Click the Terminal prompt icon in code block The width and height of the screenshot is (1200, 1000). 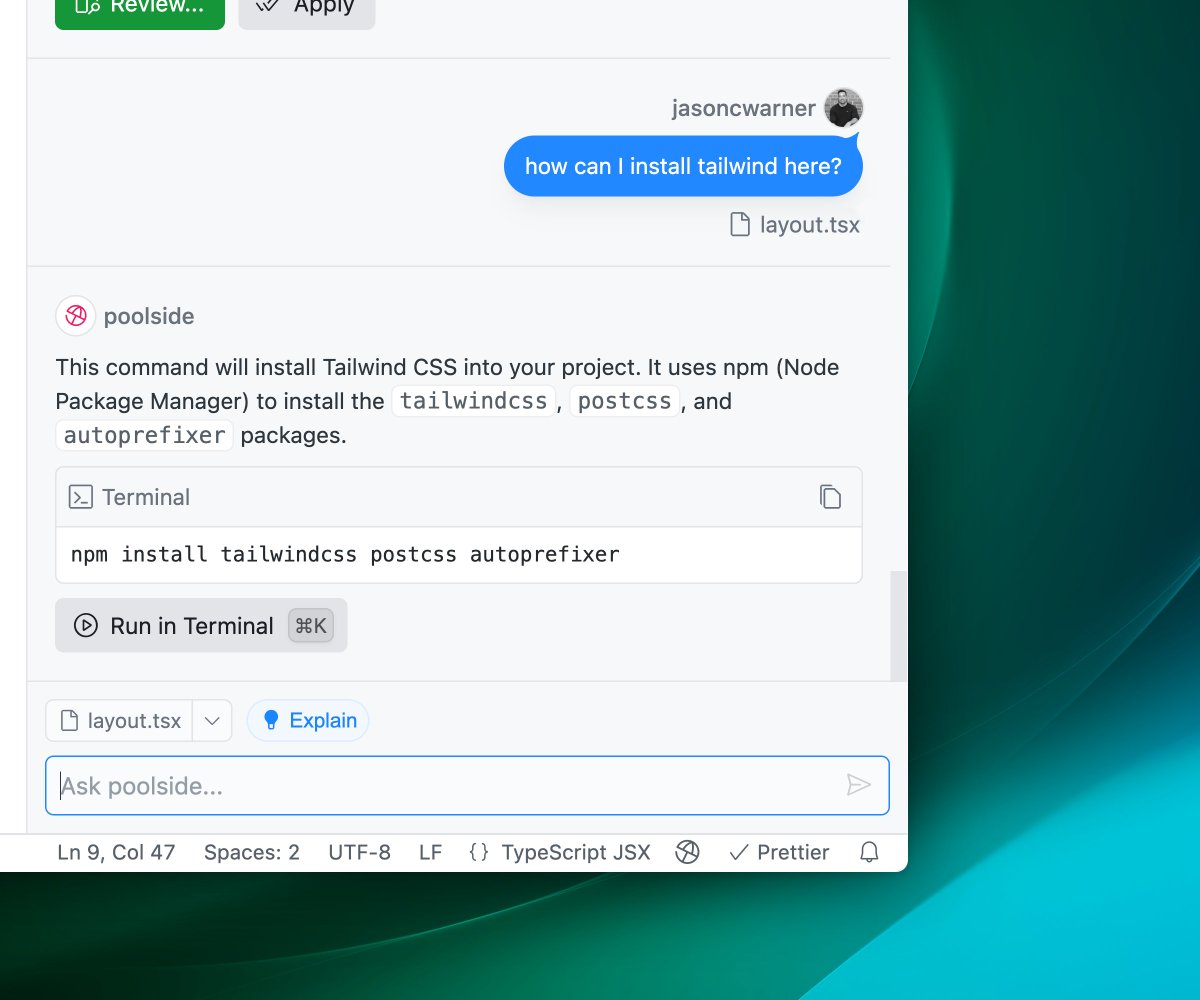(x=80, y=497)
